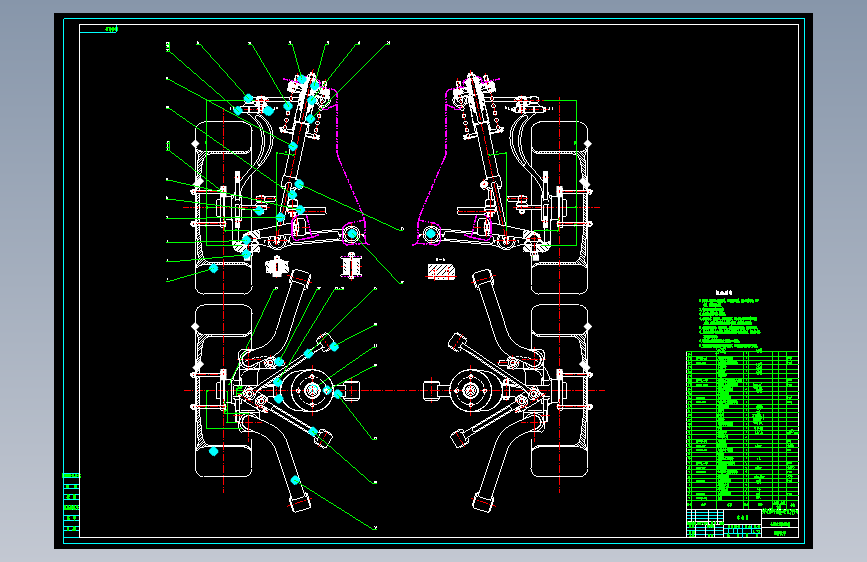This screenshot has width=867, height=562.
Task: Click the title block center name cell
Action: 743,517
